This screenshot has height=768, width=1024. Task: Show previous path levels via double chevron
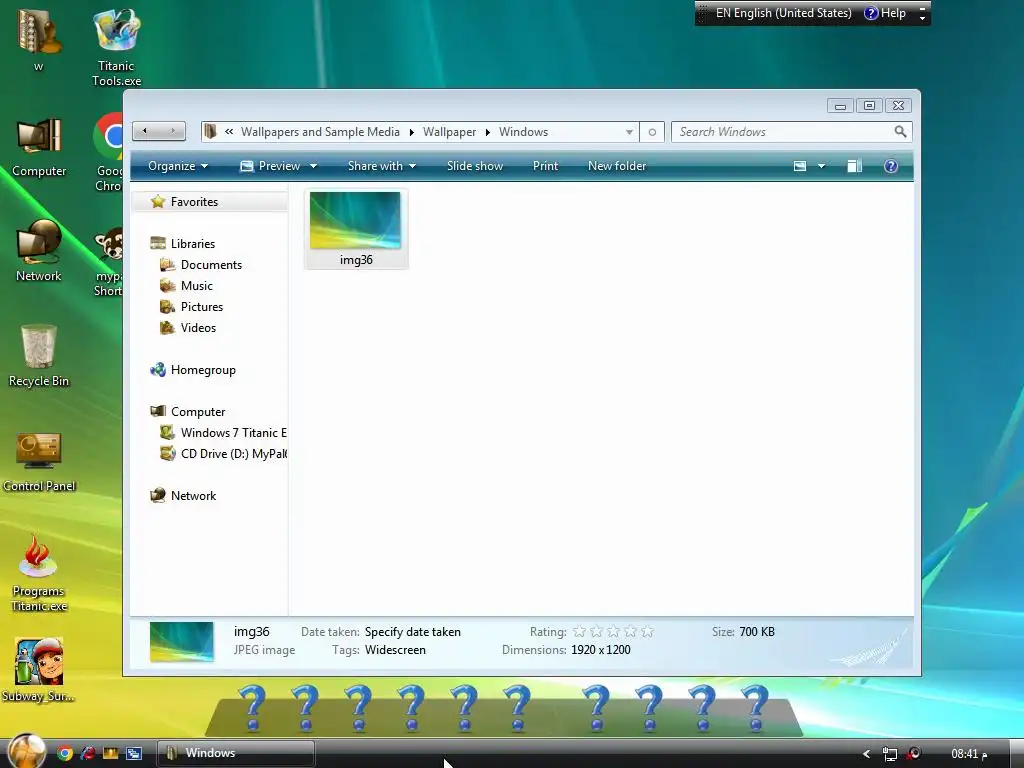click(229, 131)
